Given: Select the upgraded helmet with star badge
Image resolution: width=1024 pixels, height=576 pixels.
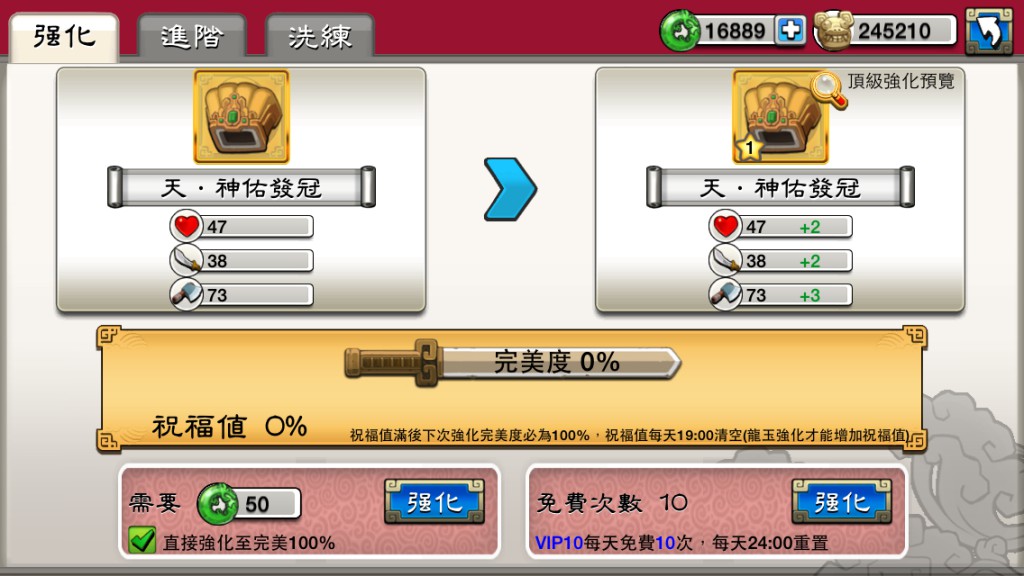Looking at the screenshot, I should (x=780, y=116).
